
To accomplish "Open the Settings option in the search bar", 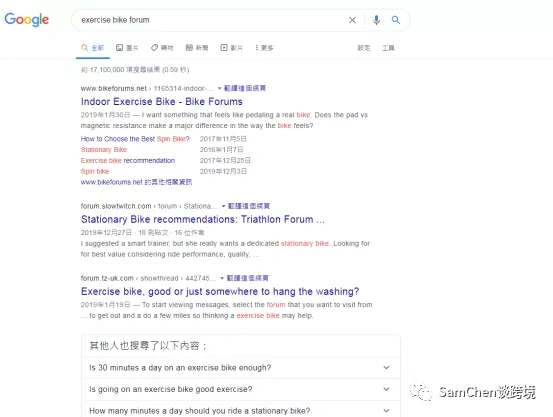I will coord(364,48).
